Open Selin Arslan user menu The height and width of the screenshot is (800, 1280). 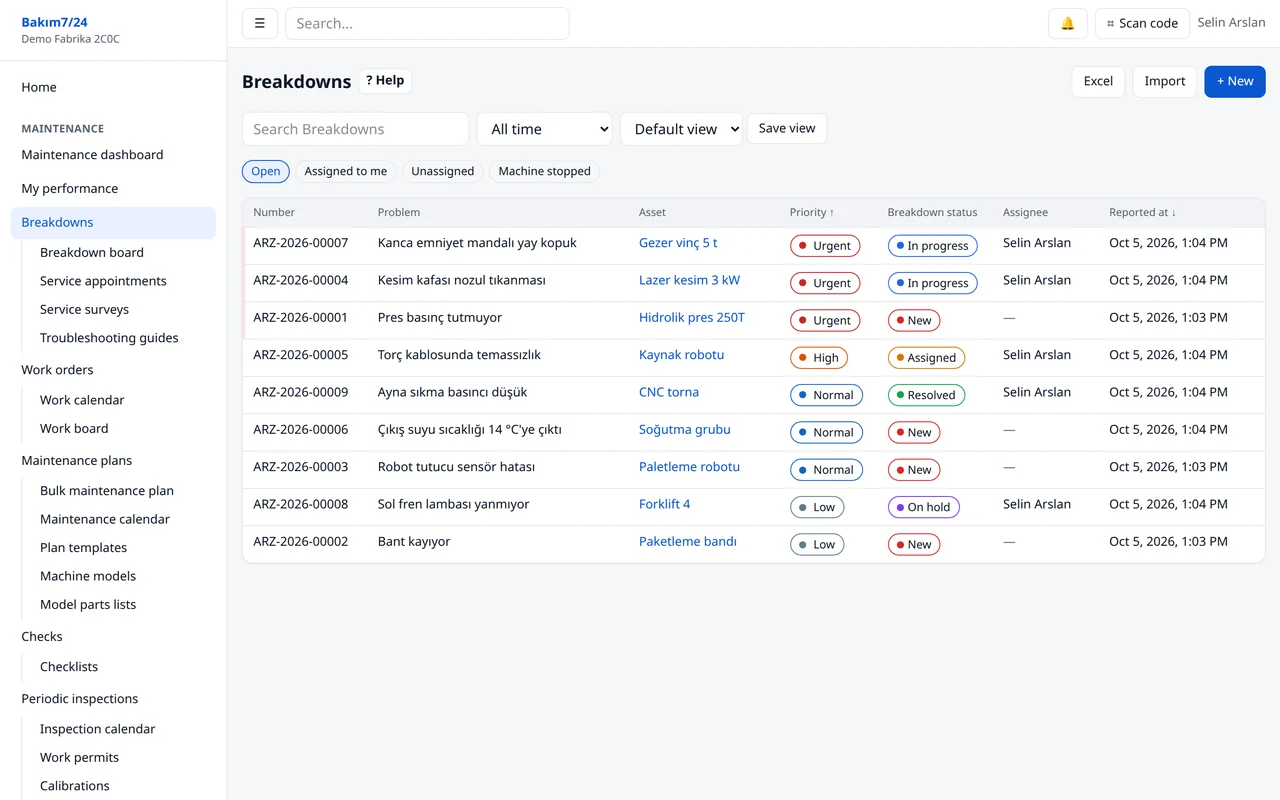click(1231, 22)
